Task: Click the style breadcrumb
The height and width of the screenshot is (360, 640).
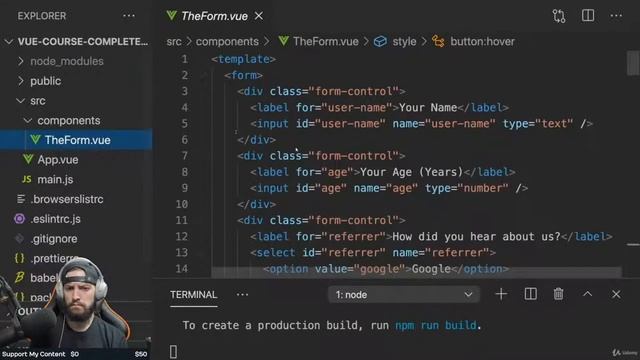Action: coord(404,42)
